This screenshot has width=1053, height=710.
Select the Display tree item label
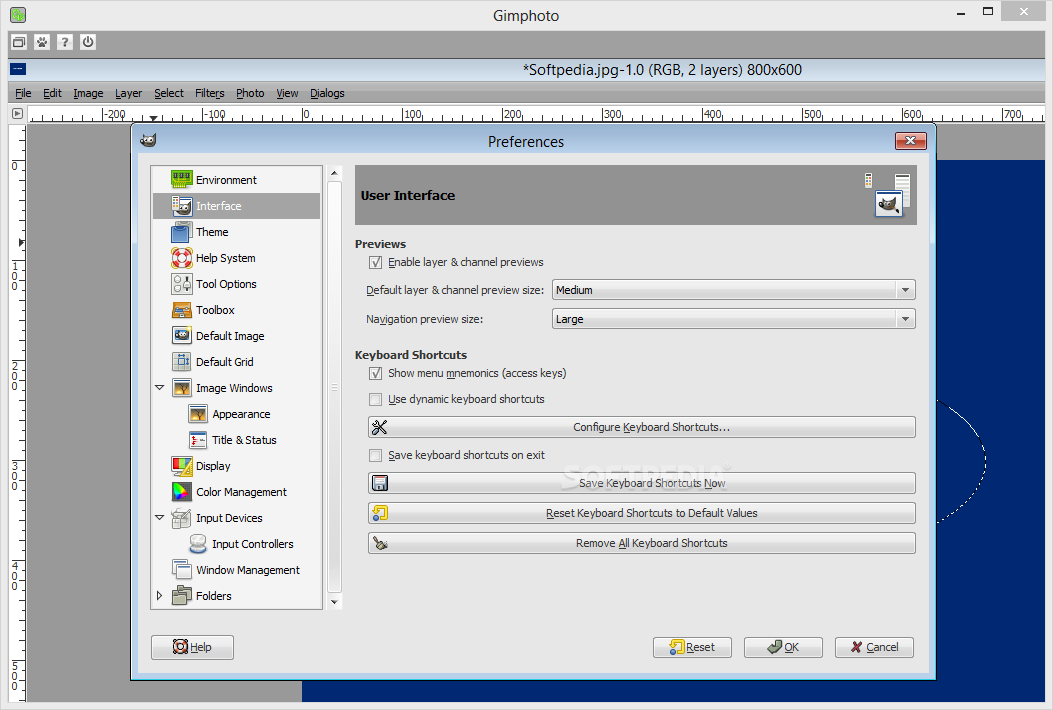[x=213, y=466]
